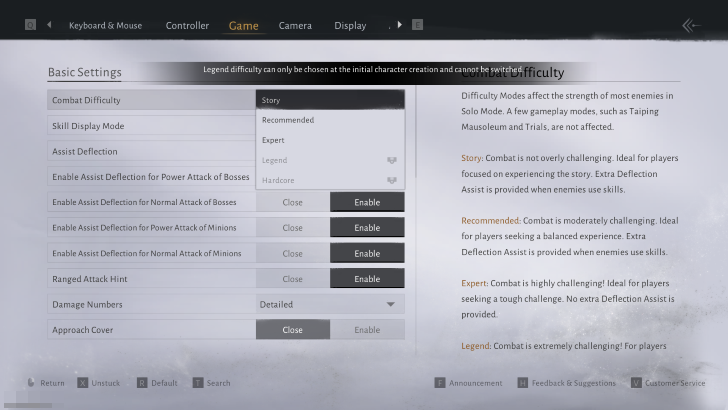This screenshot has width=728, height=410.
Task: Click the H key icon for Feedback
Action: [523, 383]
